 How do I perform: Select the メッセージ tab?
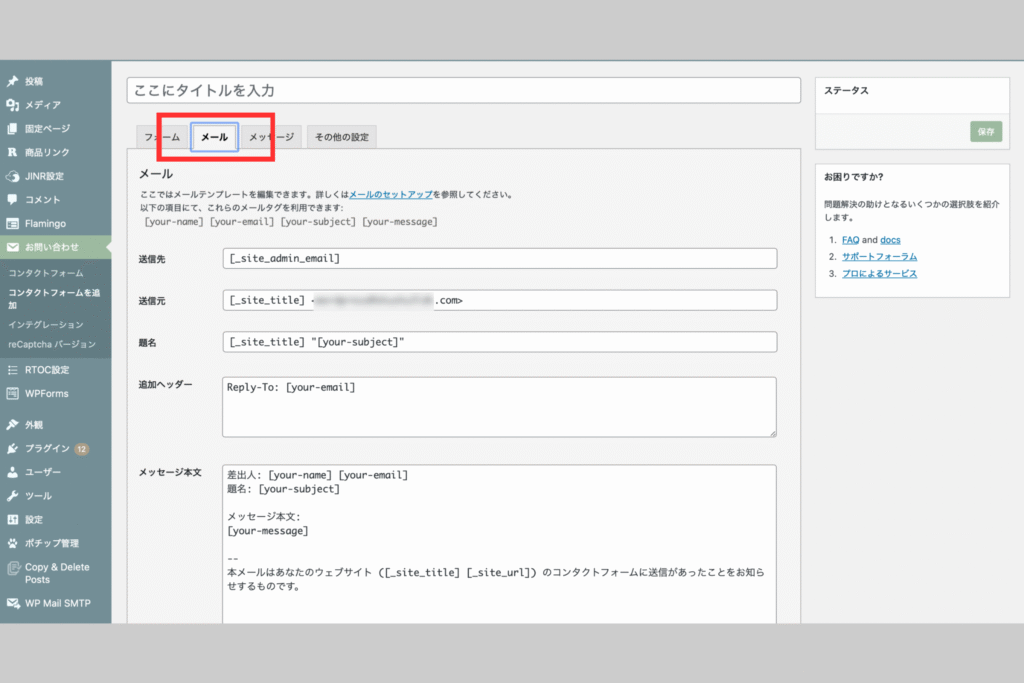[271, 137]
